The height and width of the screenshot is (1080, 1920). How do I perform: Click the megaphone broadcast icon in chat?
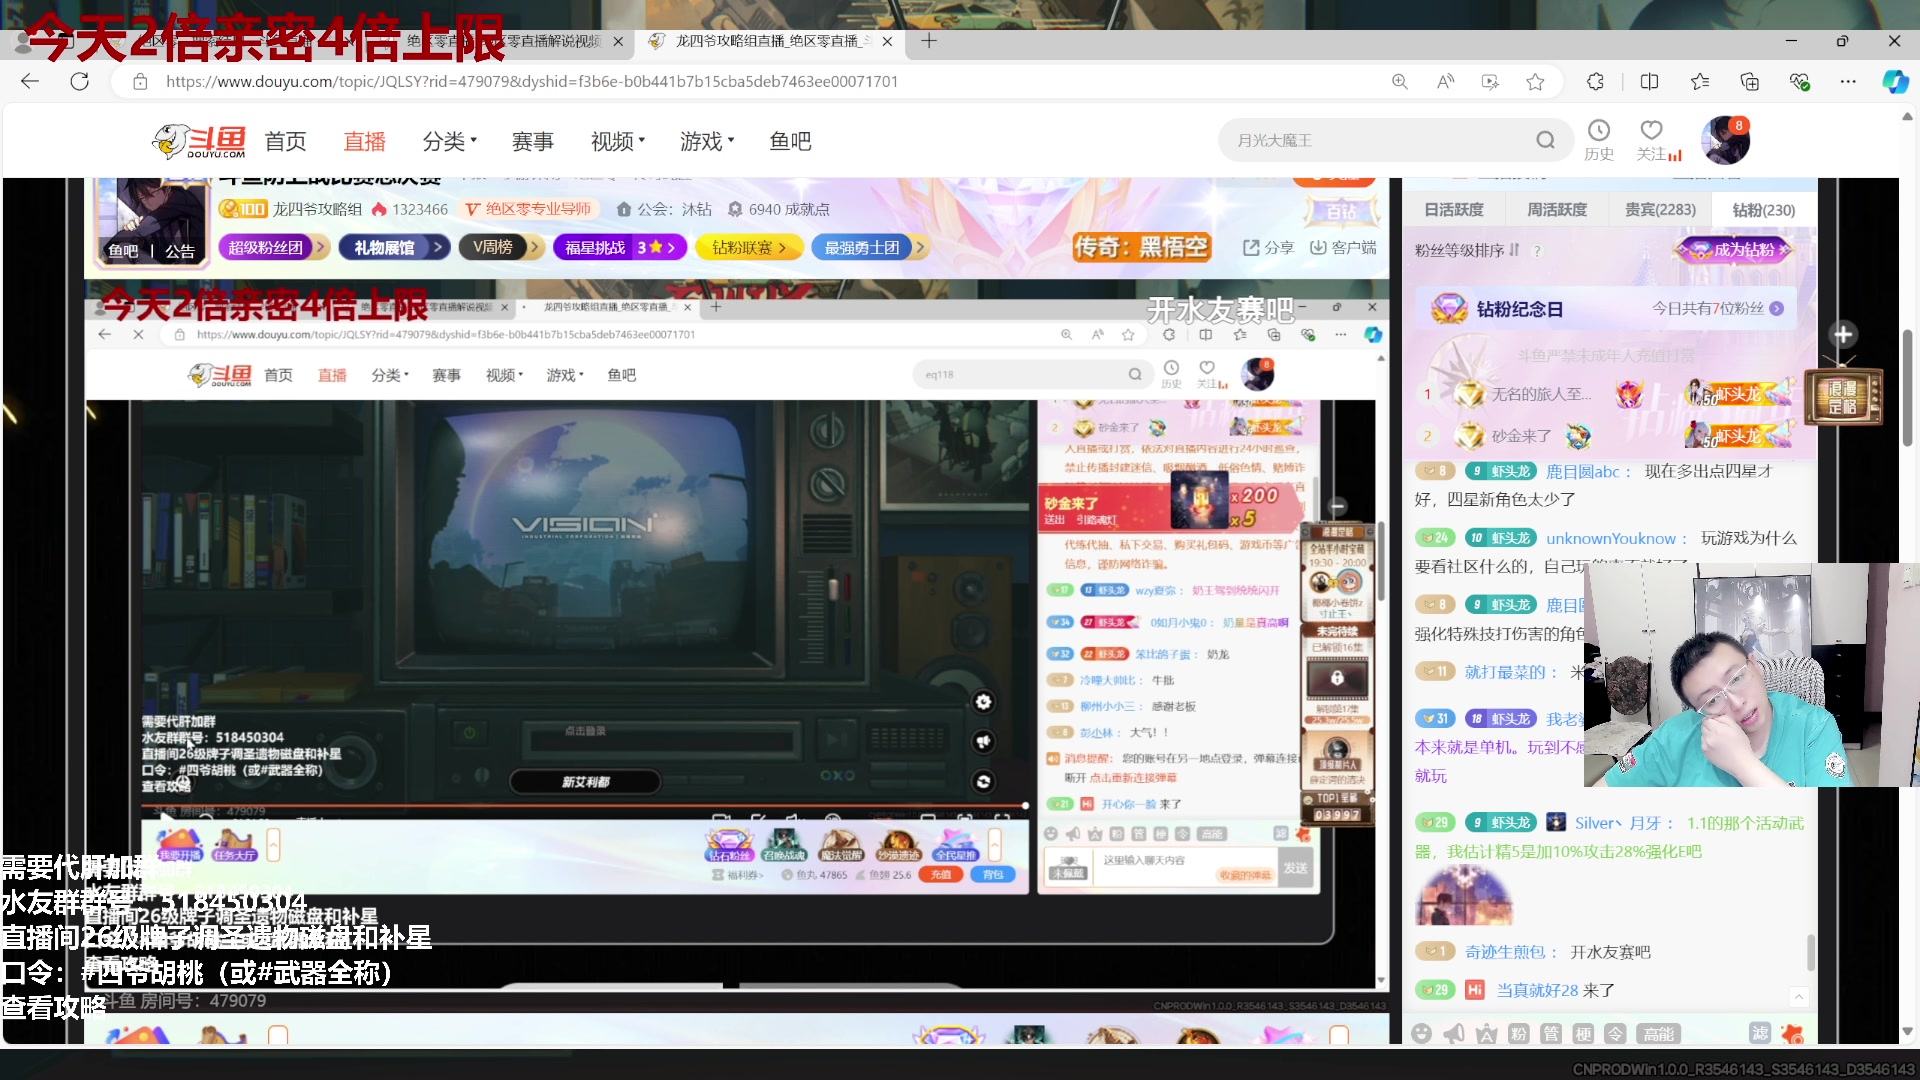point(1454,1033)
